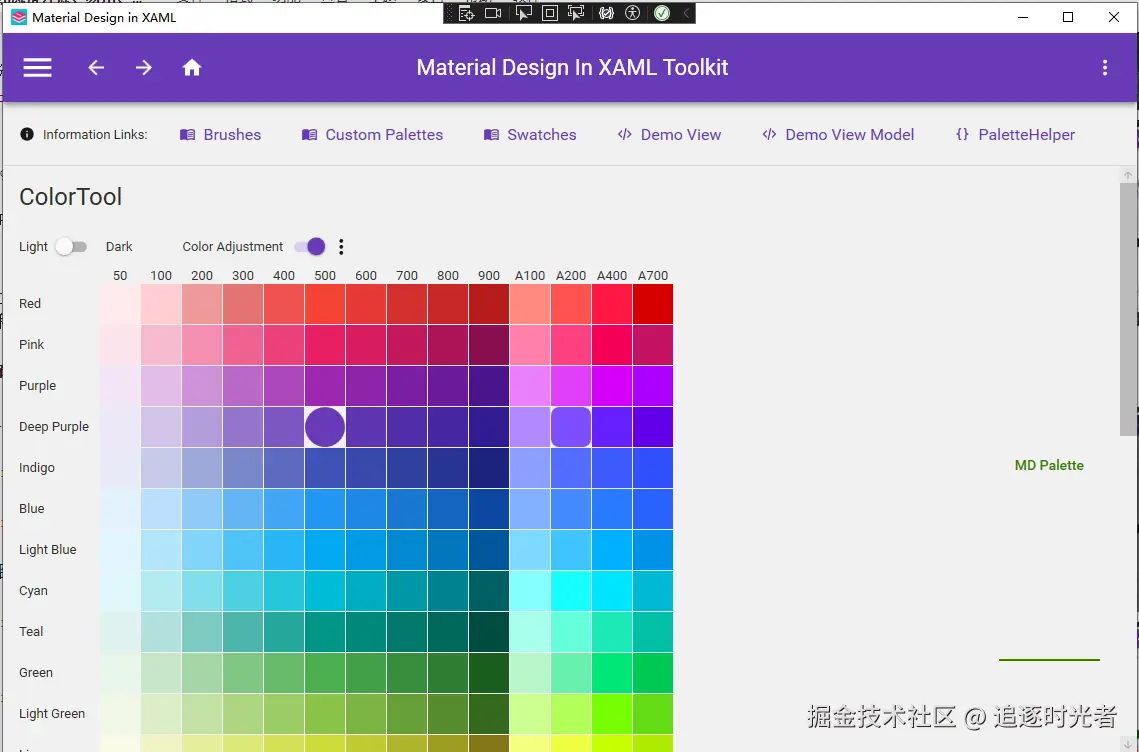Click the A400 column header
Image resolution: width=1139 pixels, height=752 pixels.
[612, 276]
